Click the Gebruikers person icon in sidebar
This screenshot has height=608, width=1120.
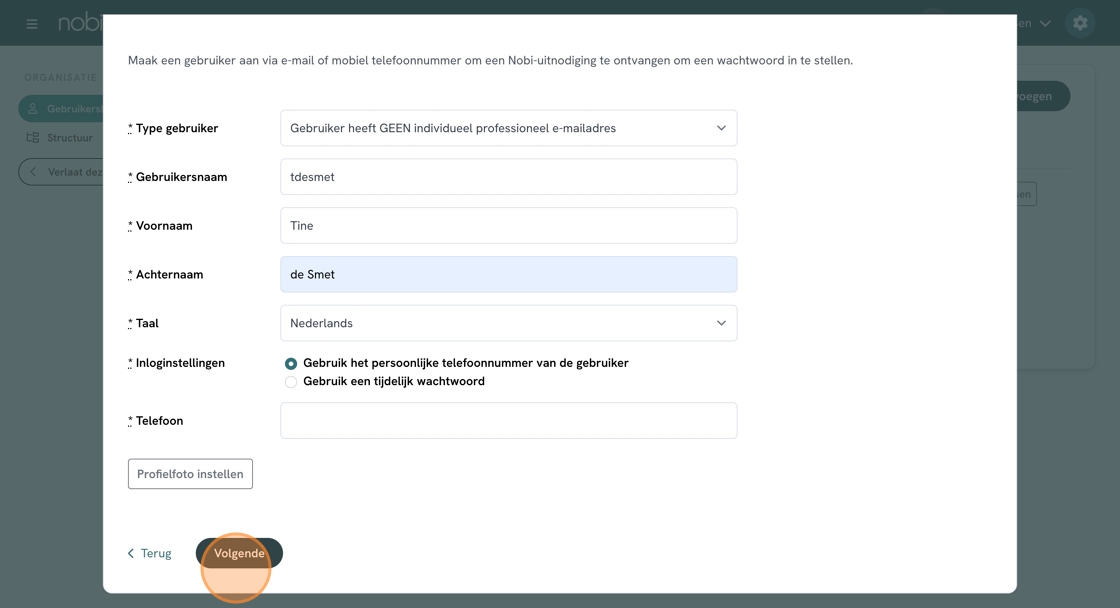coord(33,109)
